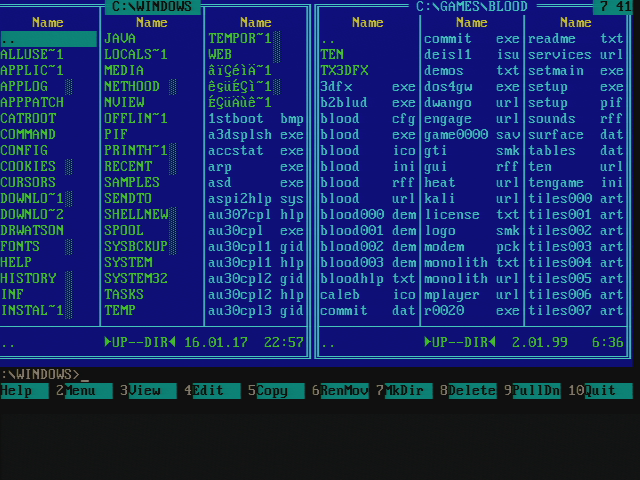Select the file blood cfg
The height and width of the screenshot is (480, 640).
[x=368, y=118]
